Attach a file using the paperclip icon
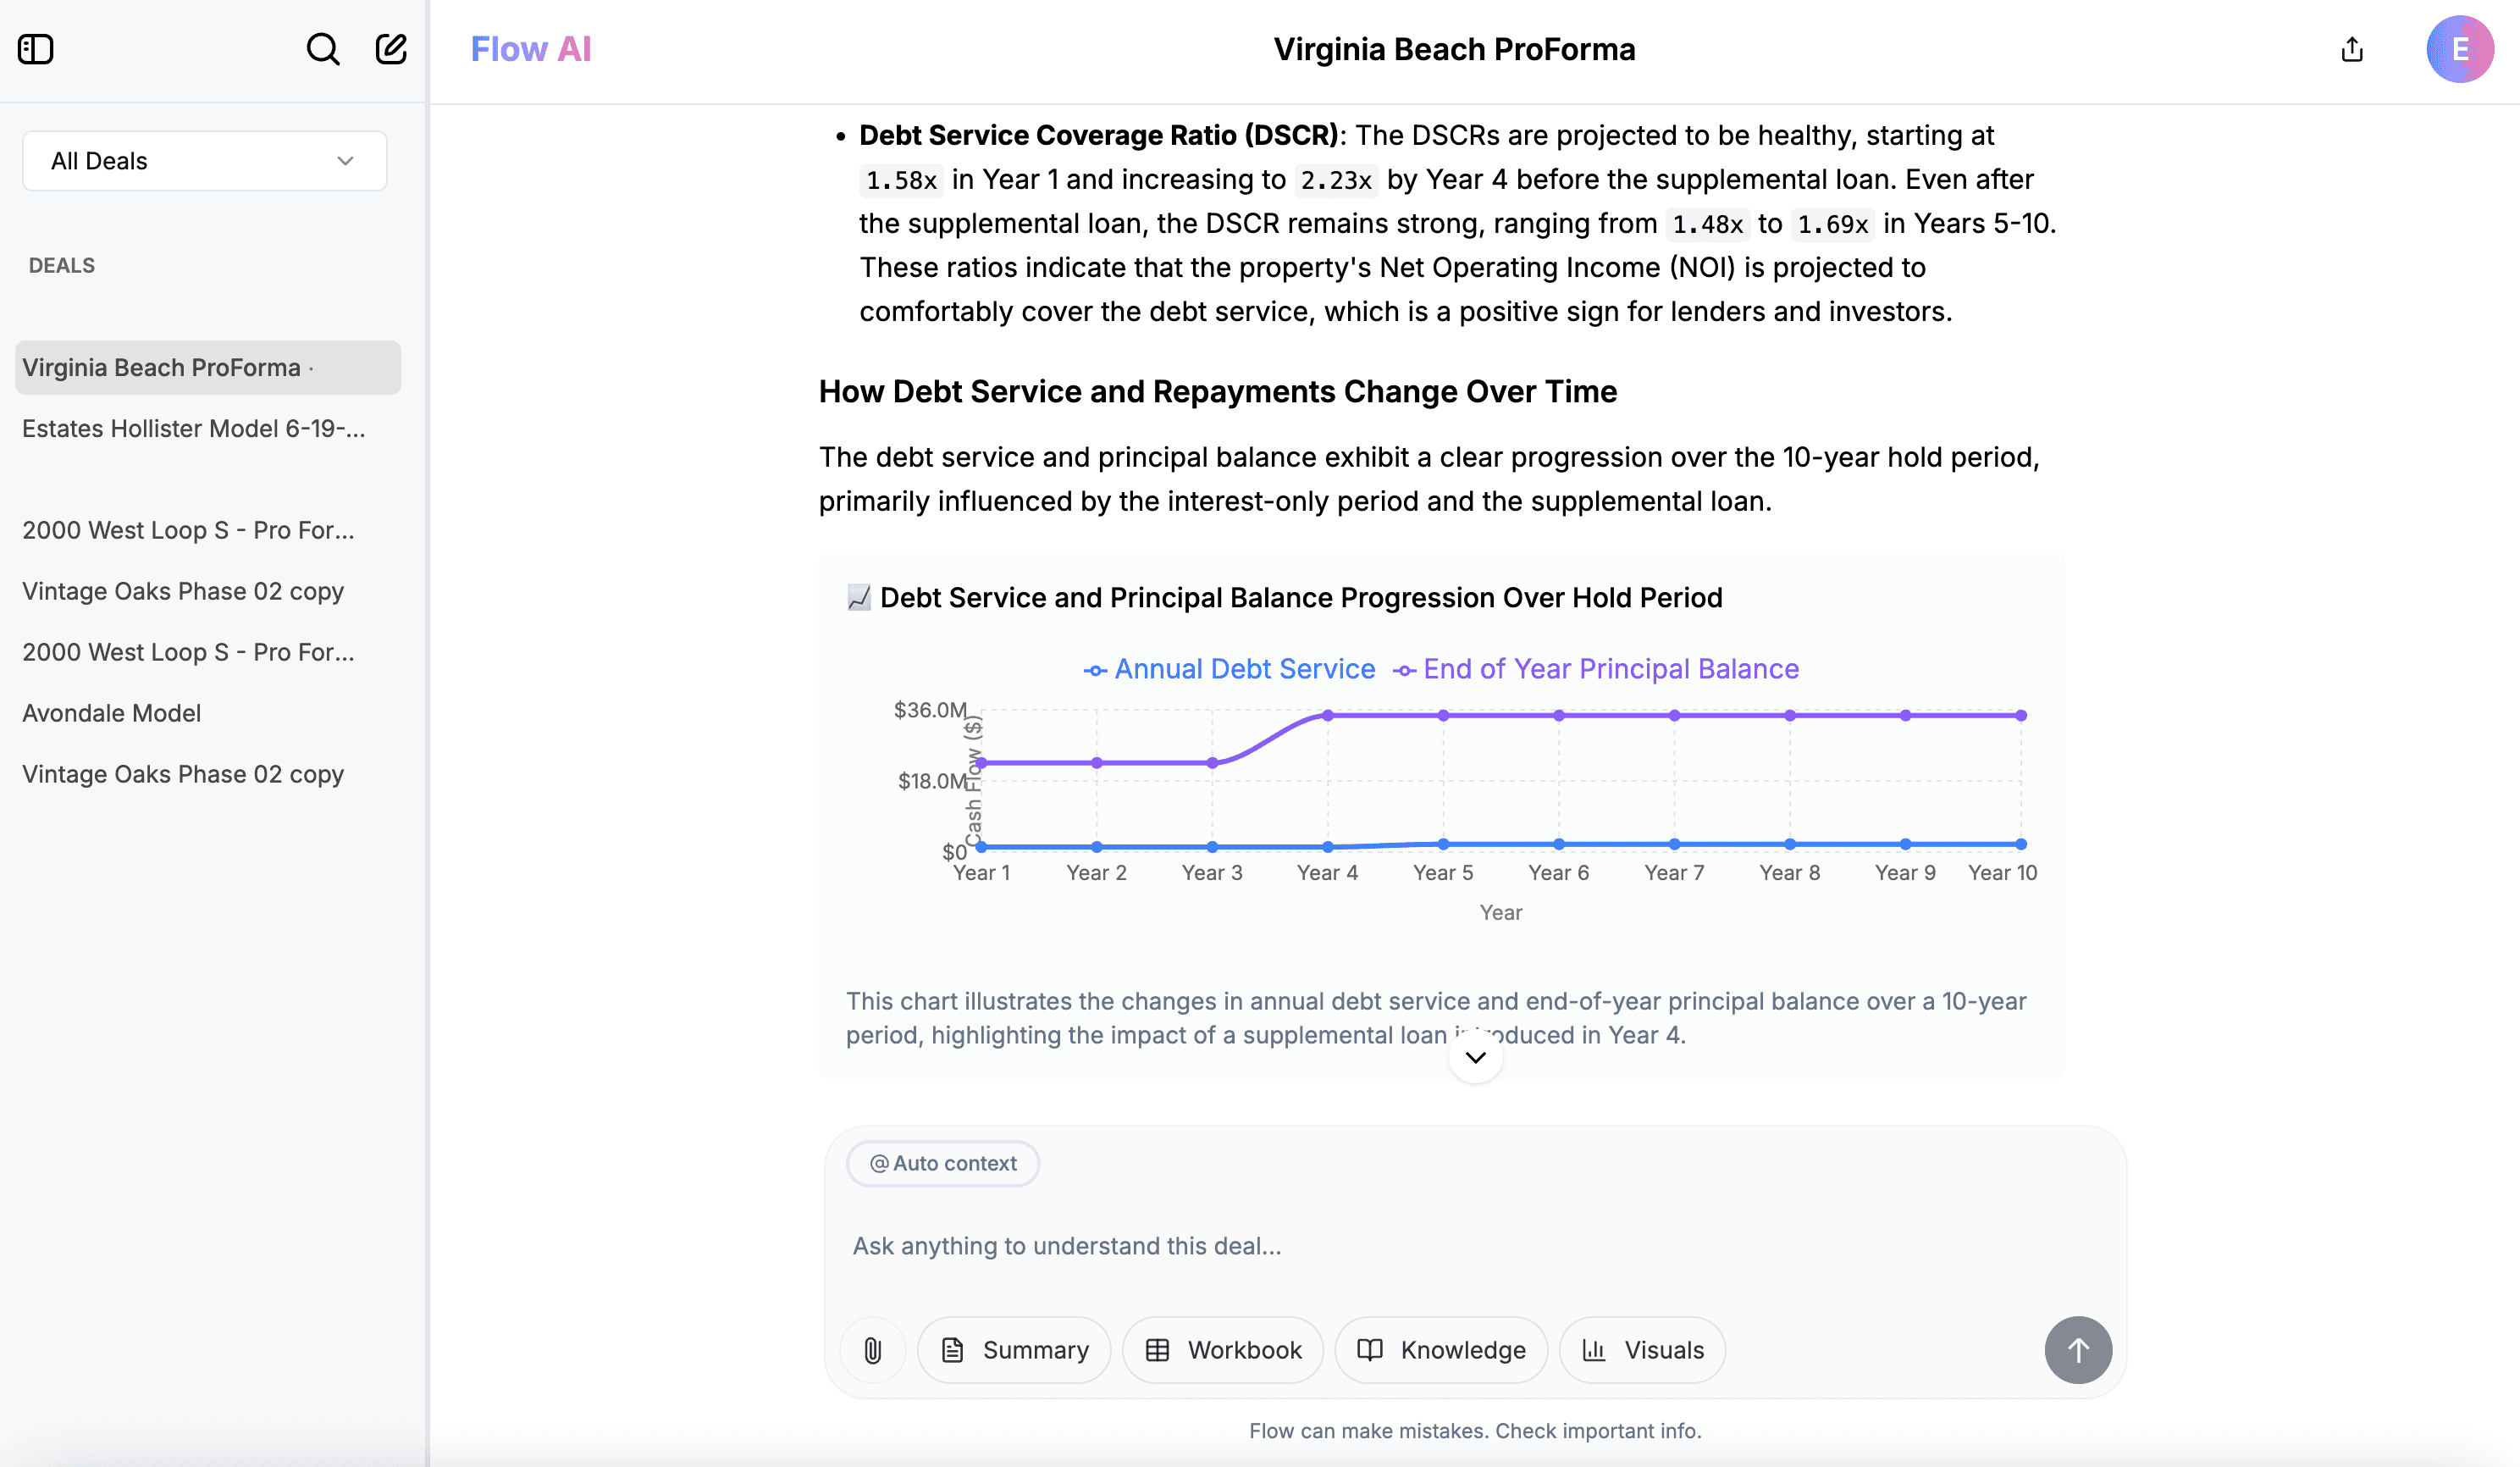This screenshot has width=2520, height=1467. pos(872,1350)
